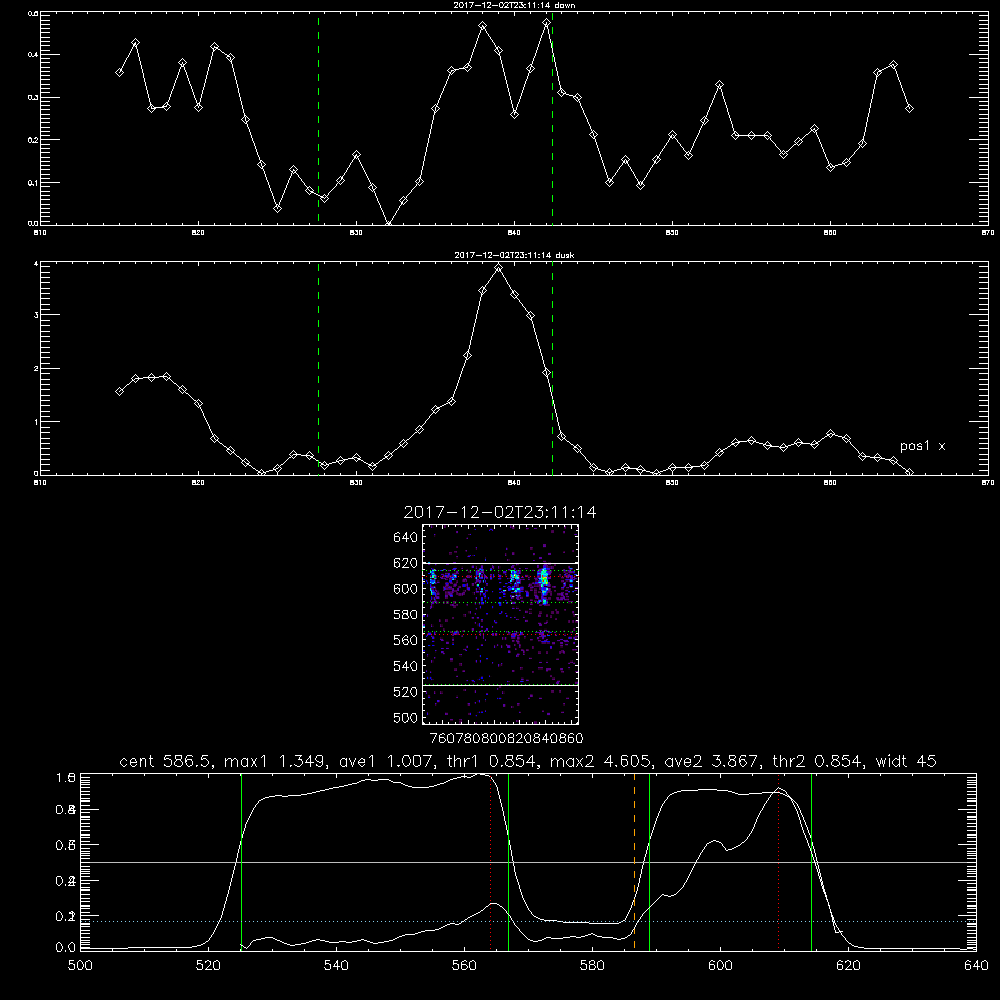1000x1000 pixels.
Task: Click the '520' label on bottom plot x-axis
Action: coord(208,965)
